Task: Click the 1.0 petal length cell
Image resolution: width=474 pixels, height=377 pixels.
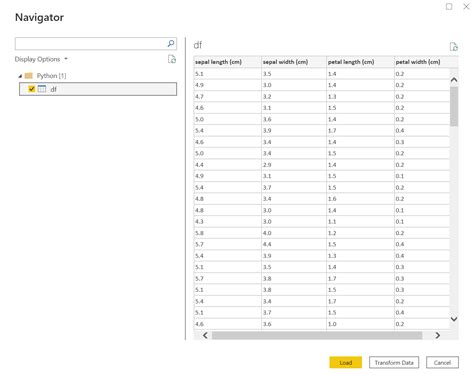Action: (360, 324)
